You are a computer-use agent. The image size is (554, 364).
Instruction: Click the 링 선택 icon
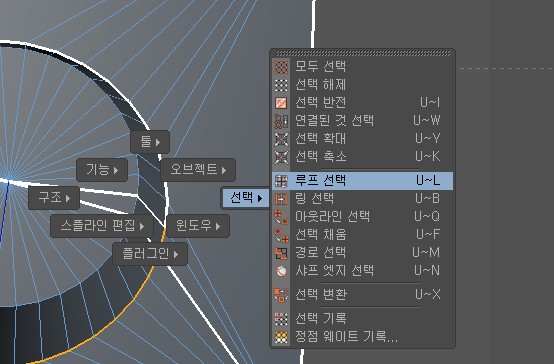tap(281, 199)
